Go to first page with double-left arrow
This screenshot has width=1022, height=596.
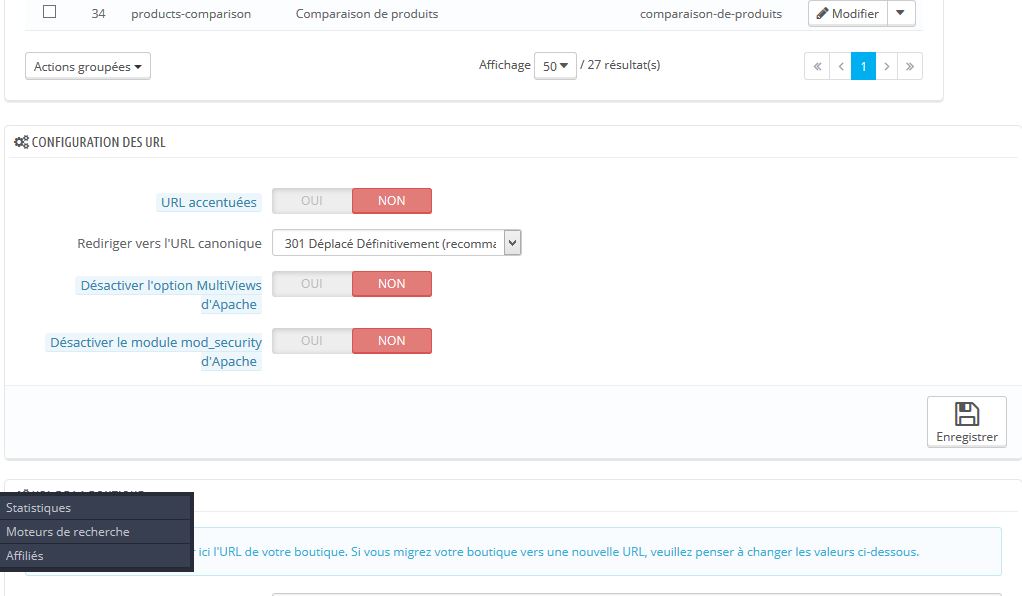pyautogui.click(x=817, y=67)
